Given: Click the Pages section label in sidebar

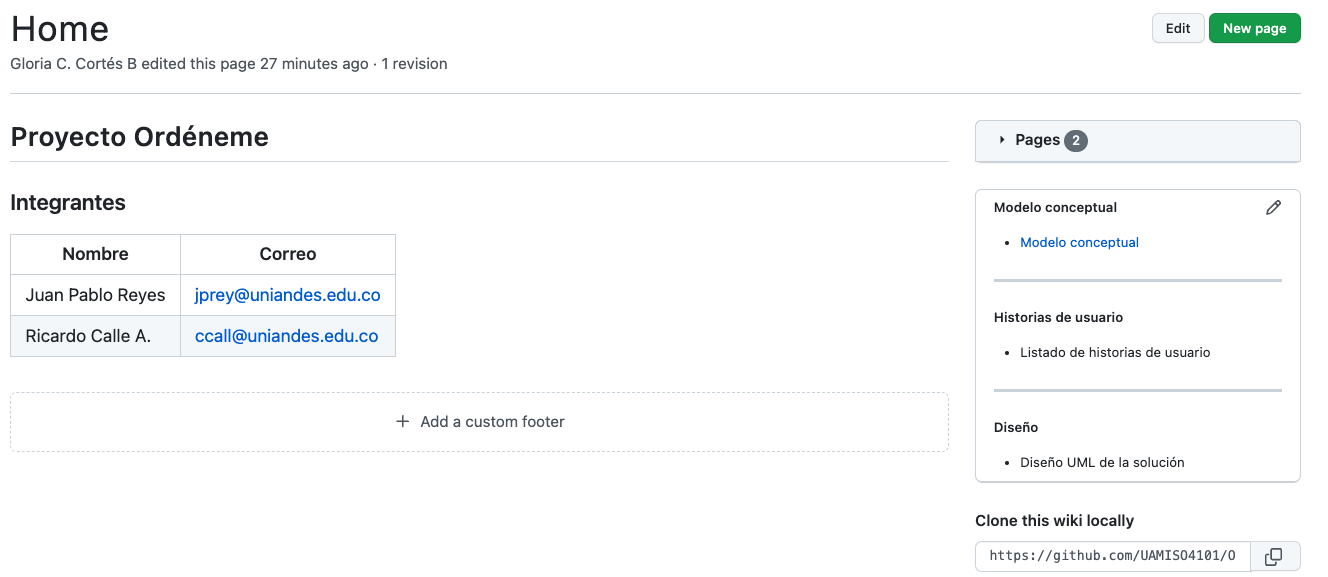Looking at the screenshot, I should 1037,140.
